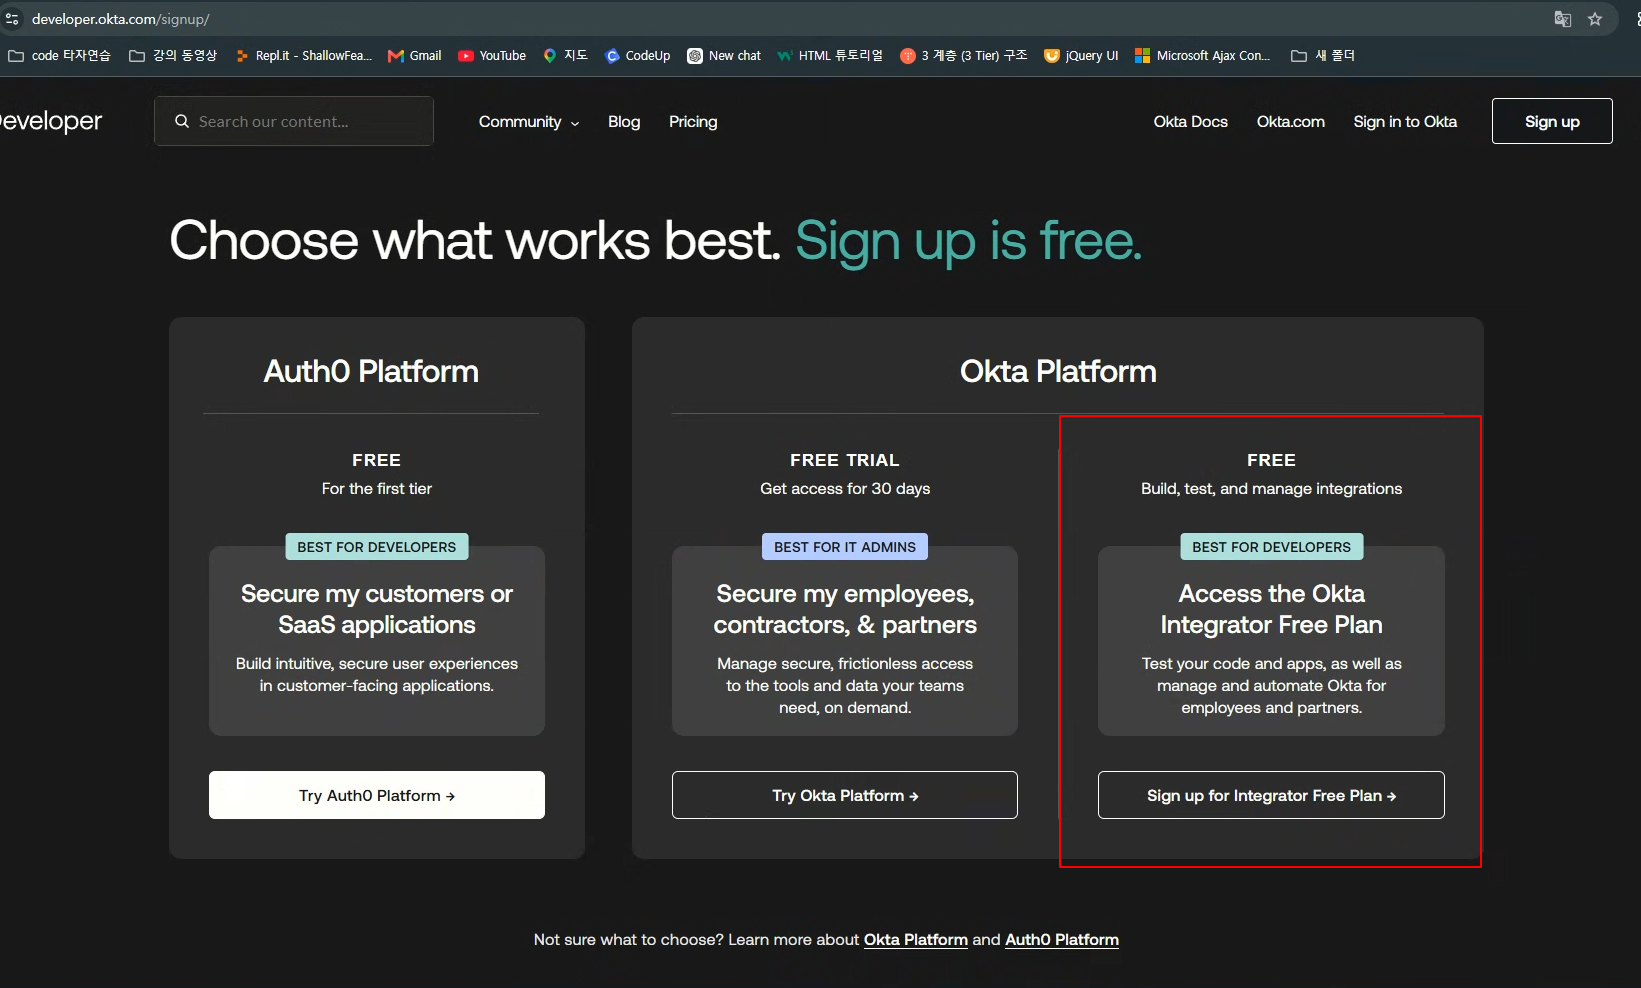Click Get access for 30 days text
The image size is (1641, 988).
pyautogui.click(x=845, y=488)
